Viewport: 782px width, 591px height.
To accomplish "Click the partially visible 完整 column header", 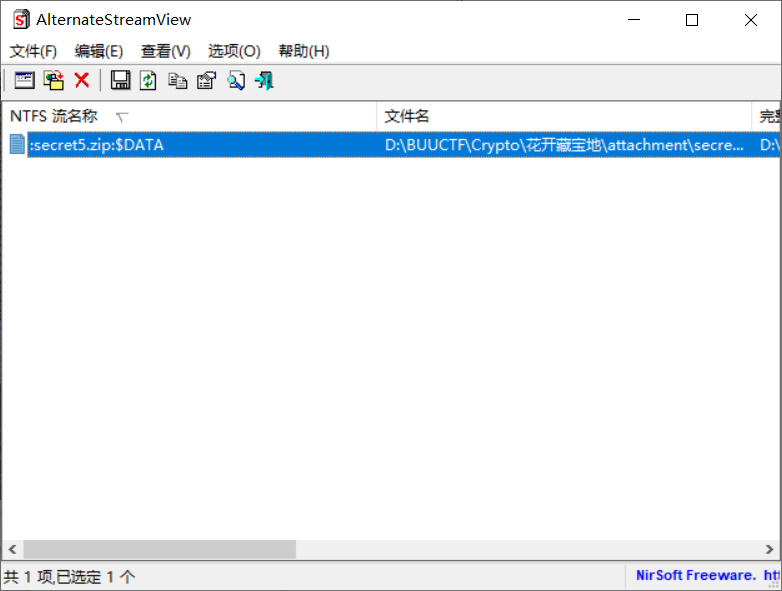I will point(767,116).
